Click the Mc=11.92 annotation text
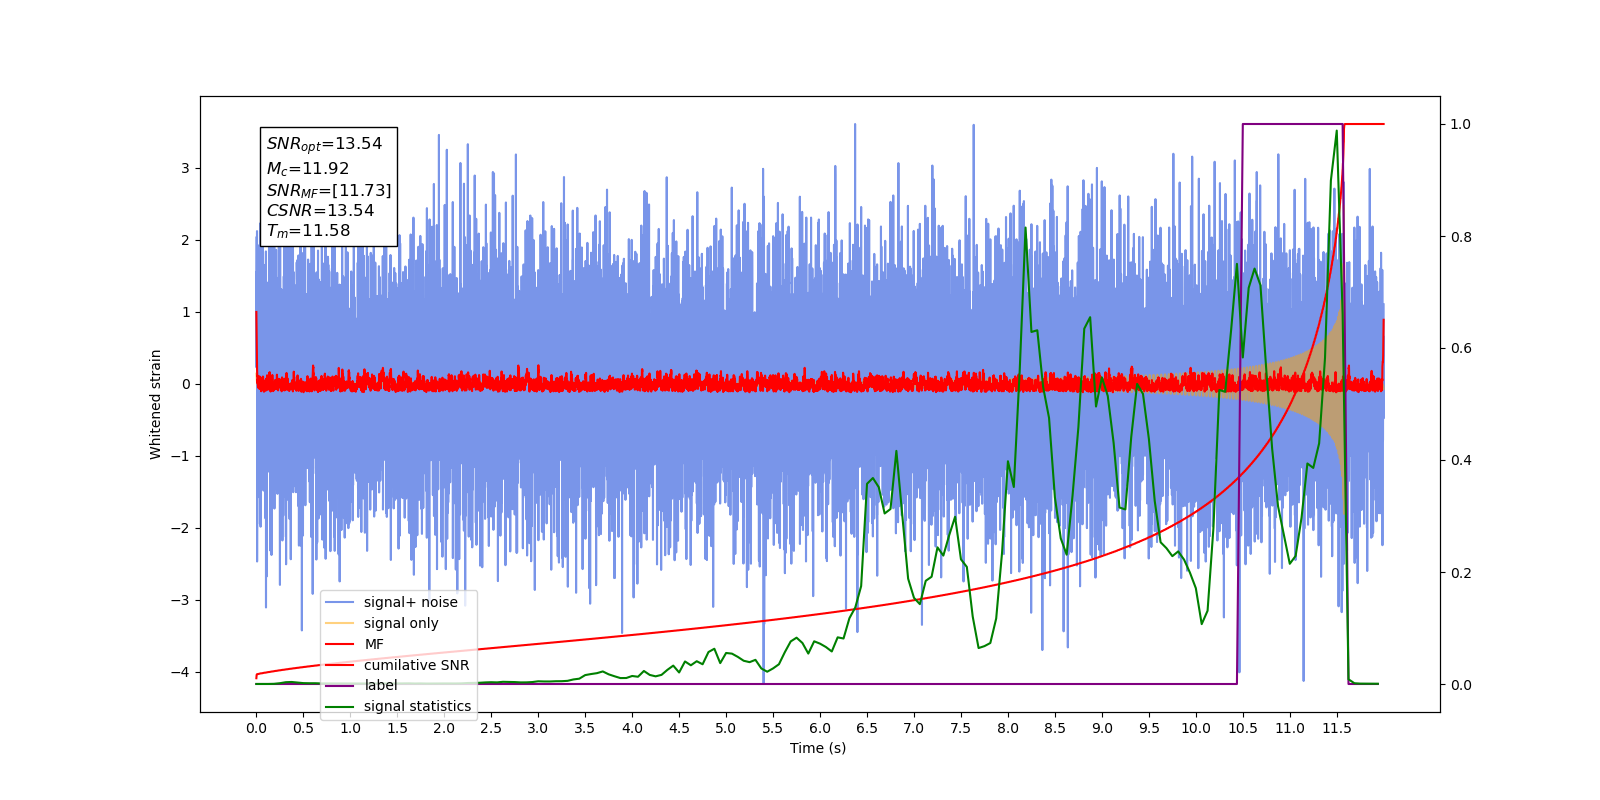1600x800 pixels. (x=308, y=168)
